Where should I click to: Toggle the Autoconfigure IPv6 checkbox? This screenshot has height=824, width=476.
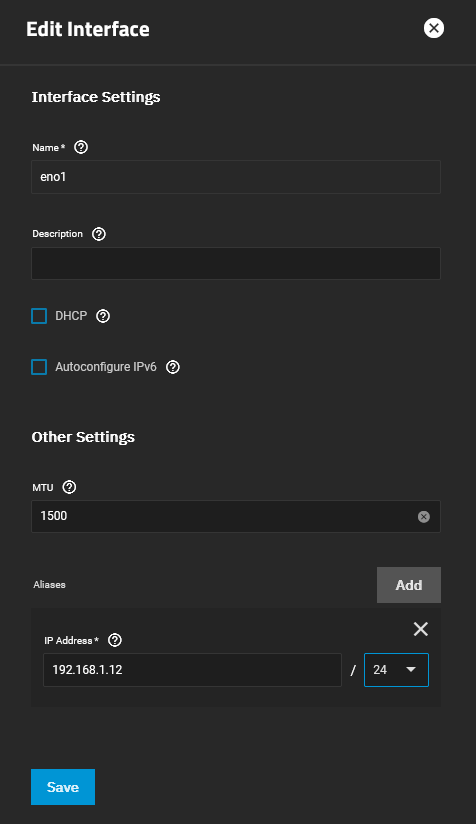click(39, 367)
